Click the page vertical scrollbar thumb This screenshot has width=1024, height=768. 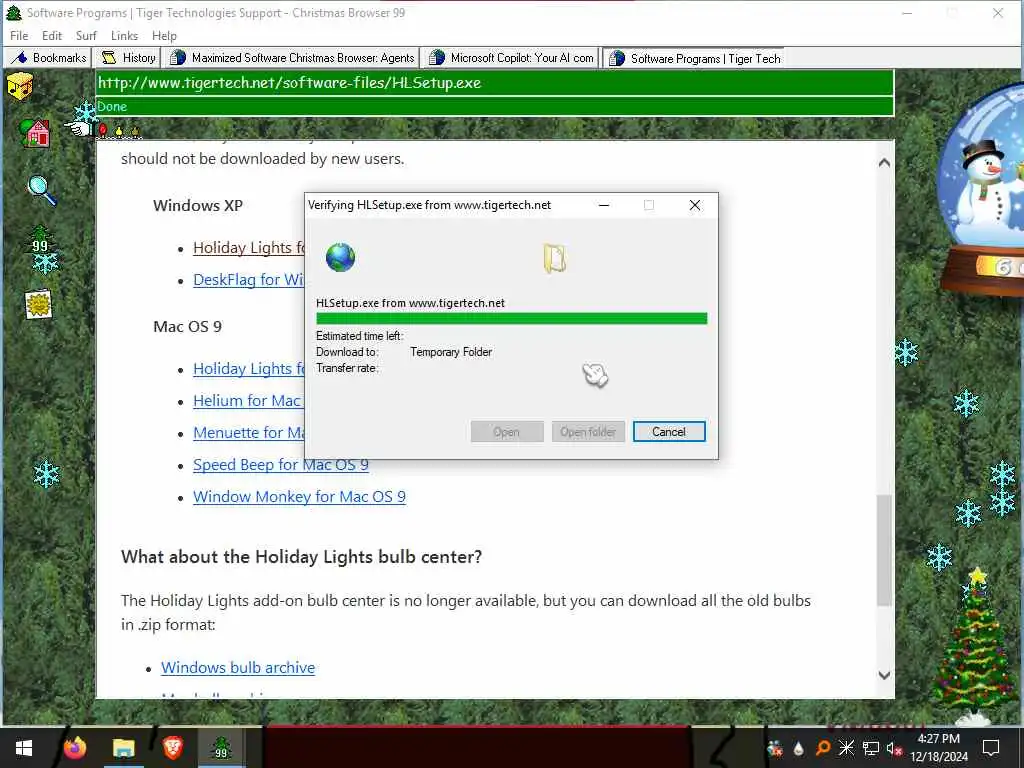(884, 551)
